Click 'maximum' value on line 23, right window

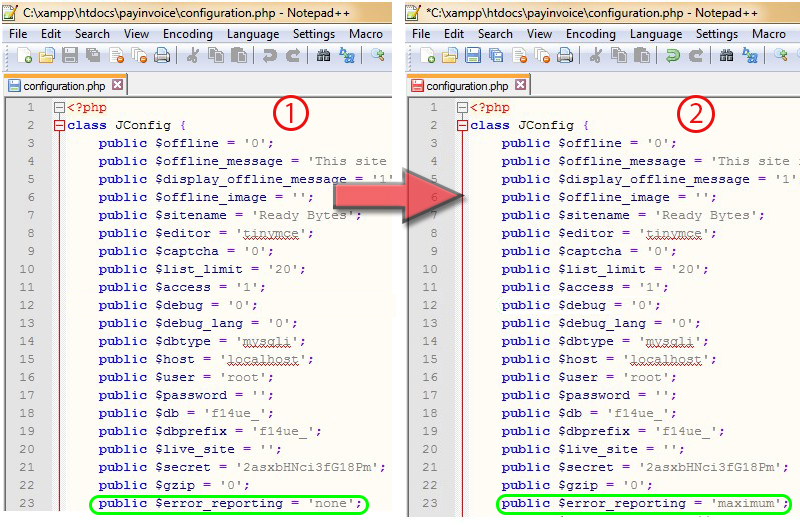pos(745,504)
